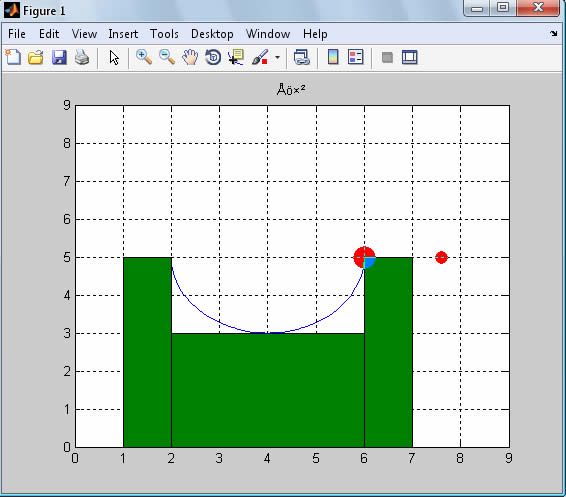
Task: Insert a colorbar using the toolbar icon
Action: [333, 57]
